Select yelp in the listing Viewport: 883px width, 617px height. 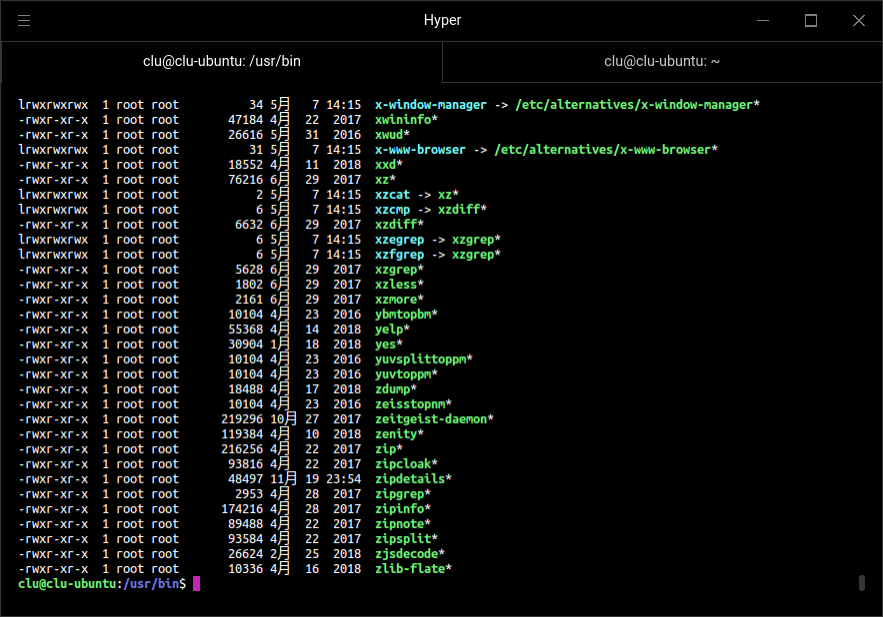tap(391, 329)
